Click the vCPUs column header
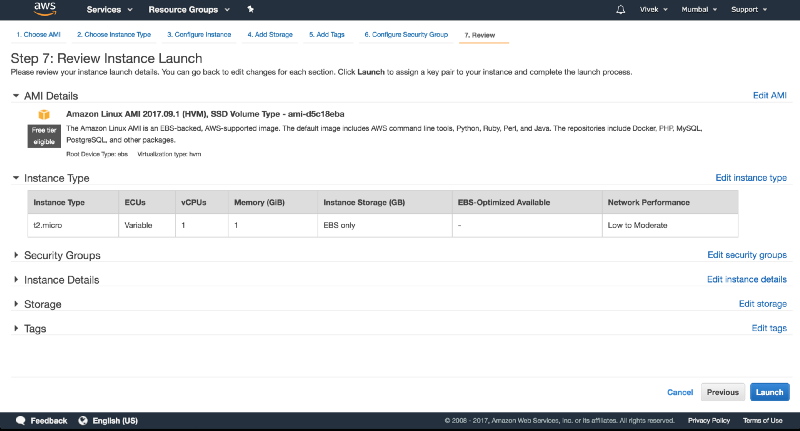800x431 pixels. tap(202, 202)
